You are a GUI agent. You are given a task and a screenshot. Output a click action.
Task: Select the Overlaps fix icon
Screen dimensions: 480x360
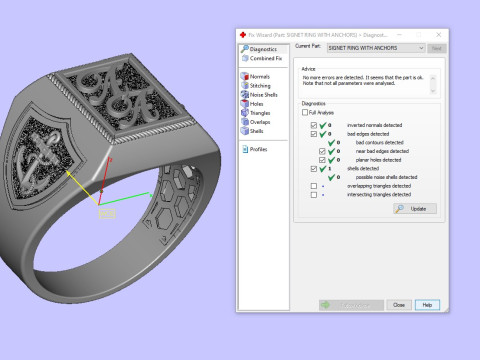[x=245, y=122]
